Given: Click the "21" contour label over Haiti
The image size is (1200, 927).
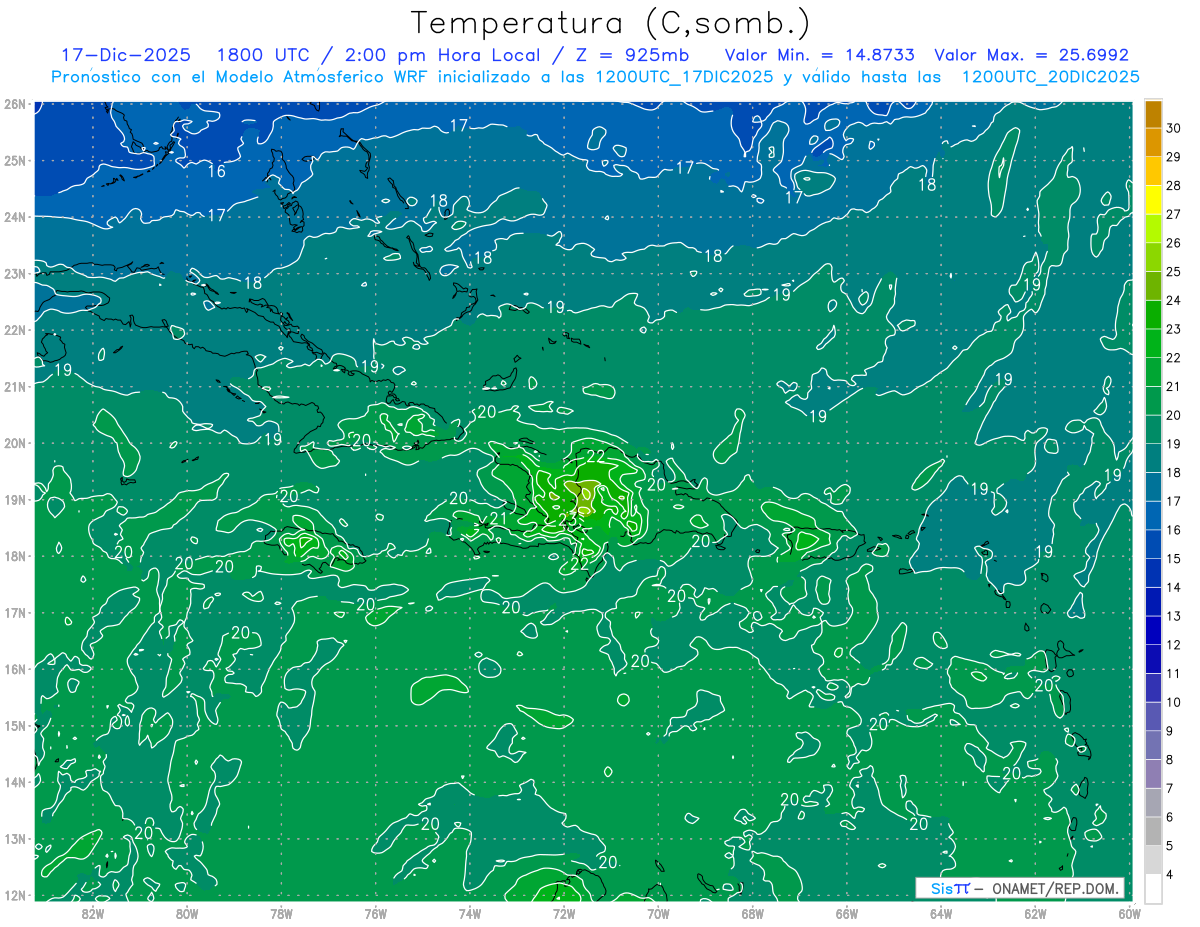Looking at the screenshot, I should coord(500,517).
